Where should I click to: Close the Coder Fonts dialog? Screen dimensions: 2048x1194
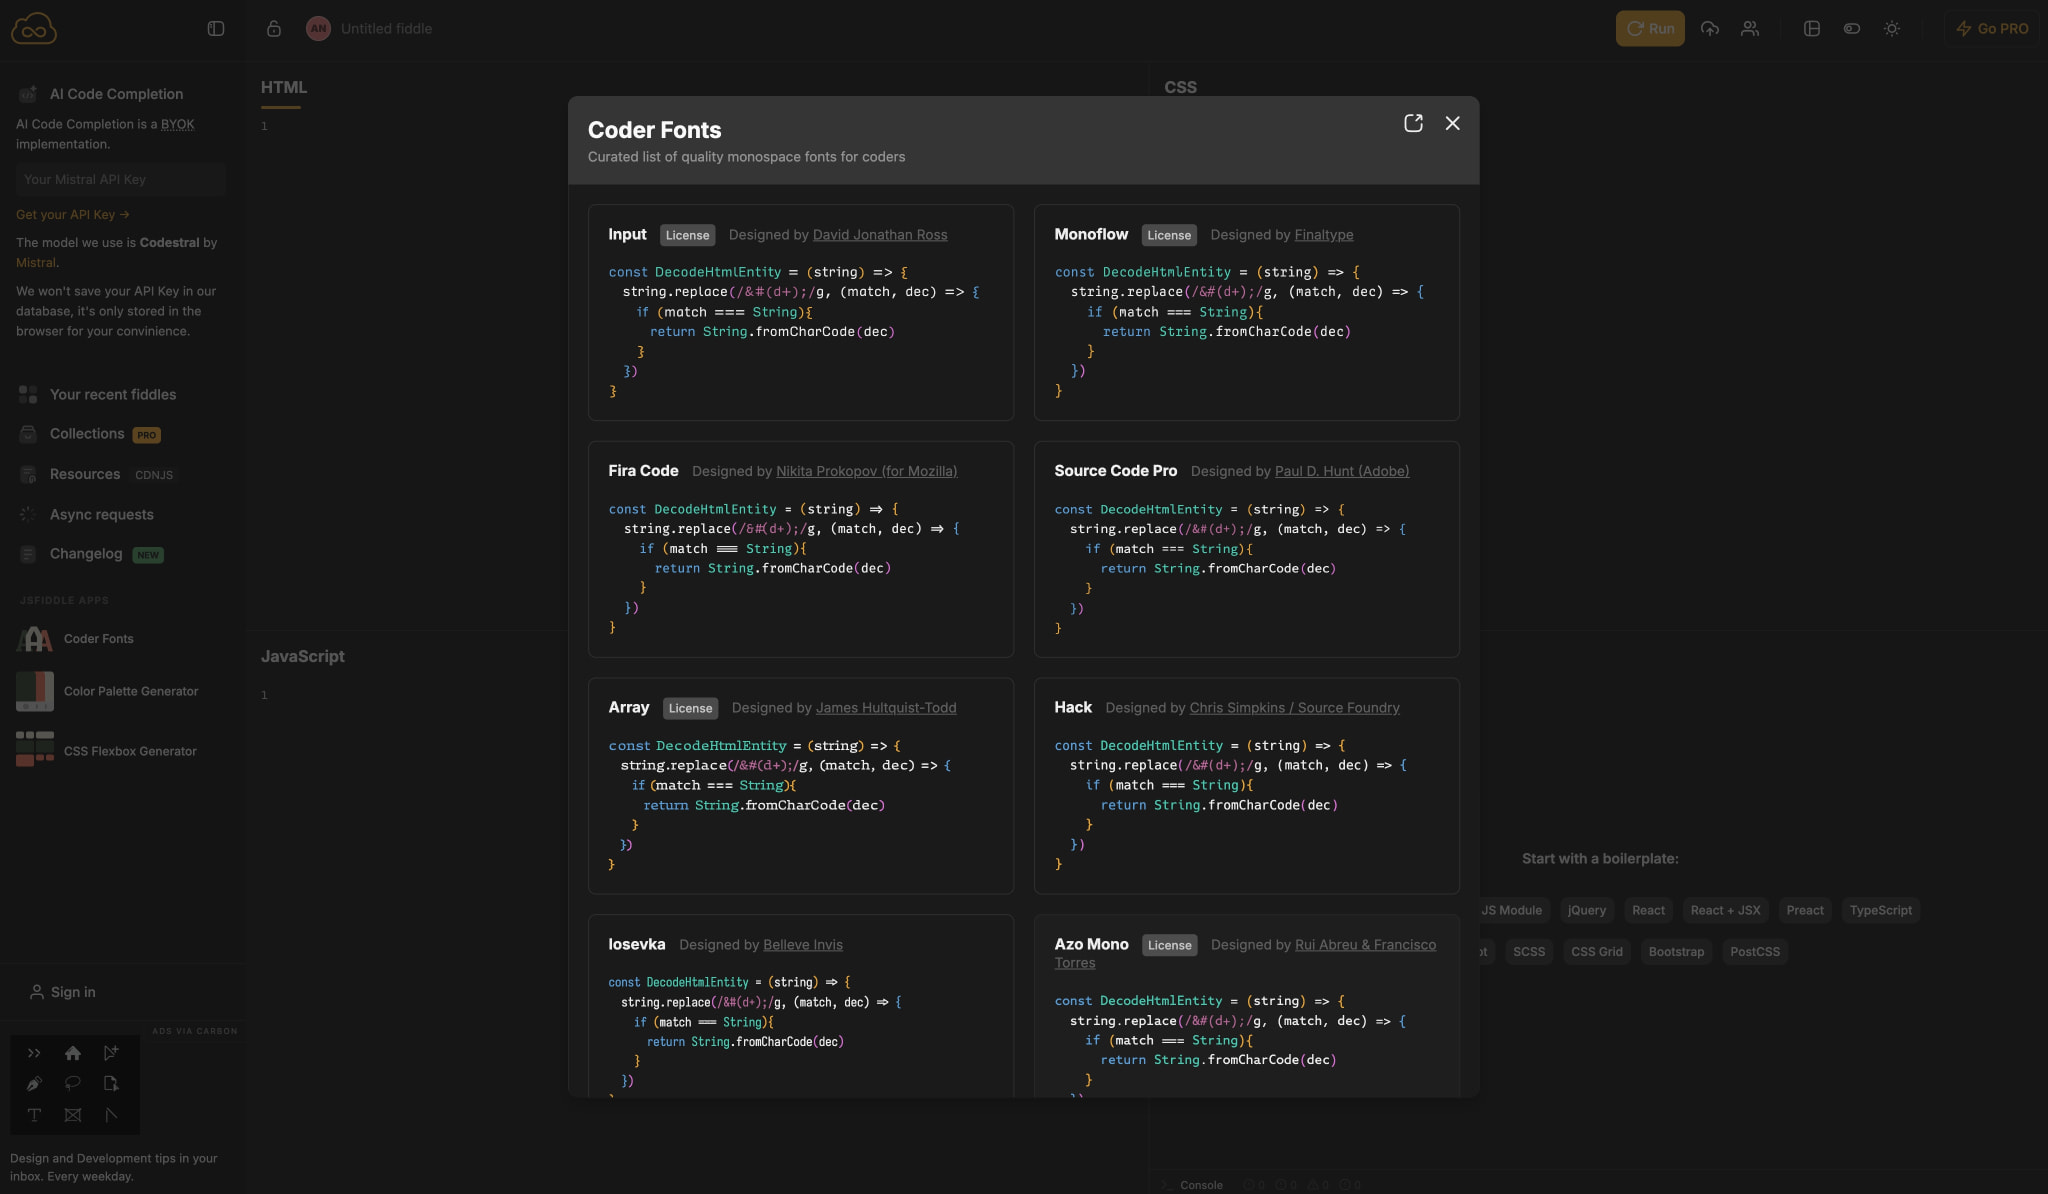1453,123
